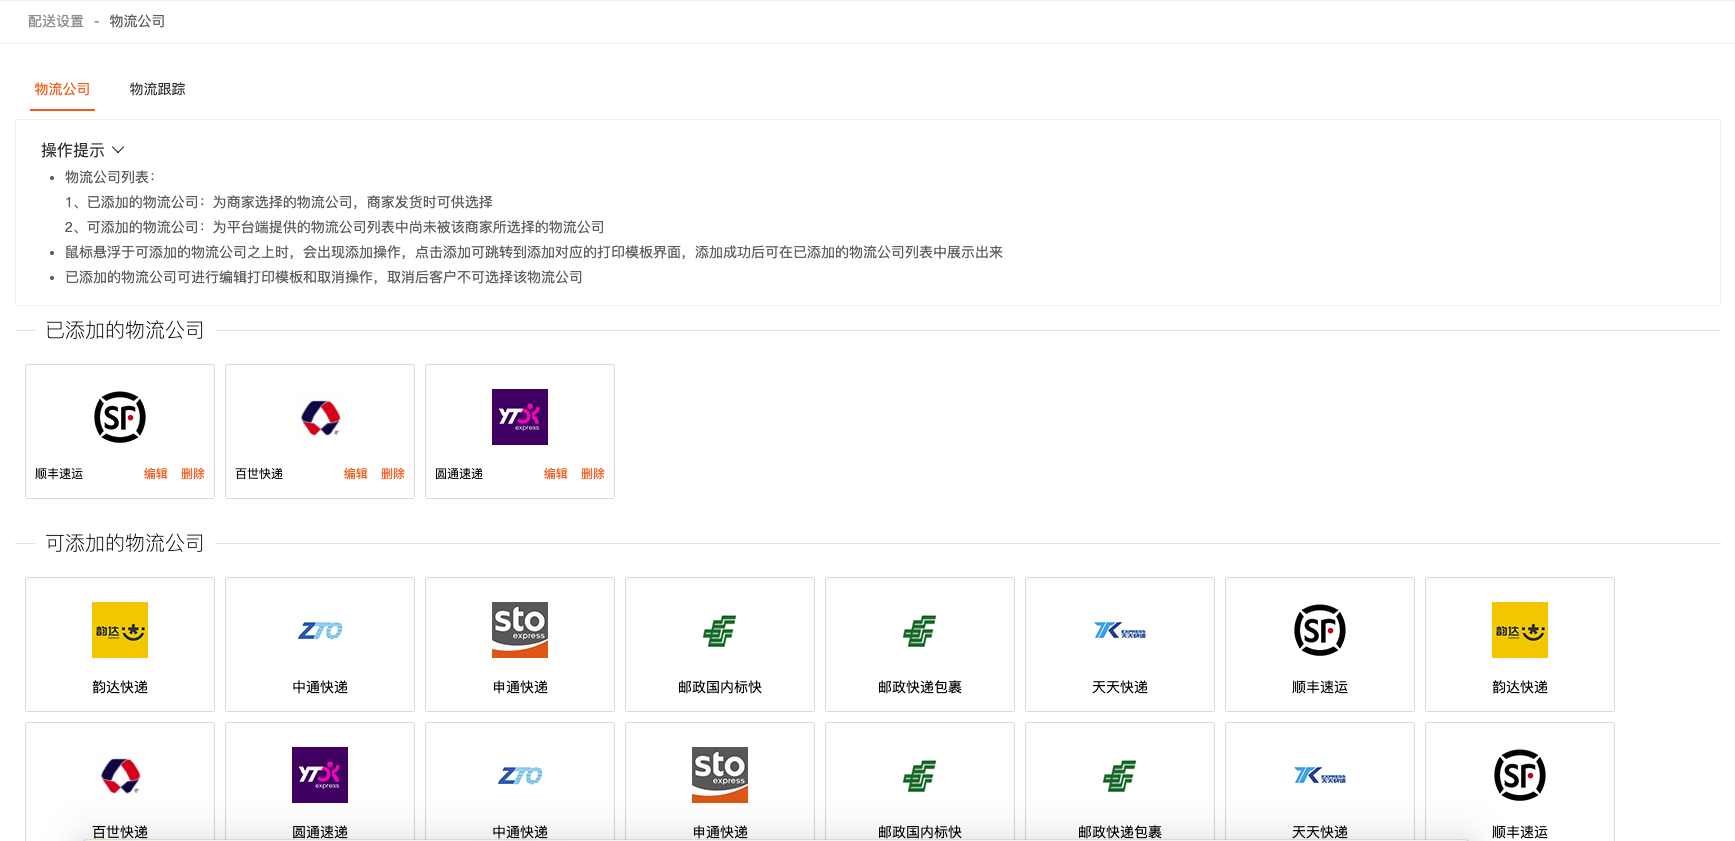Click the 百世快递 logo in the addable companies list
This screenshot has width=1735, height=841.
pos(120,775)
